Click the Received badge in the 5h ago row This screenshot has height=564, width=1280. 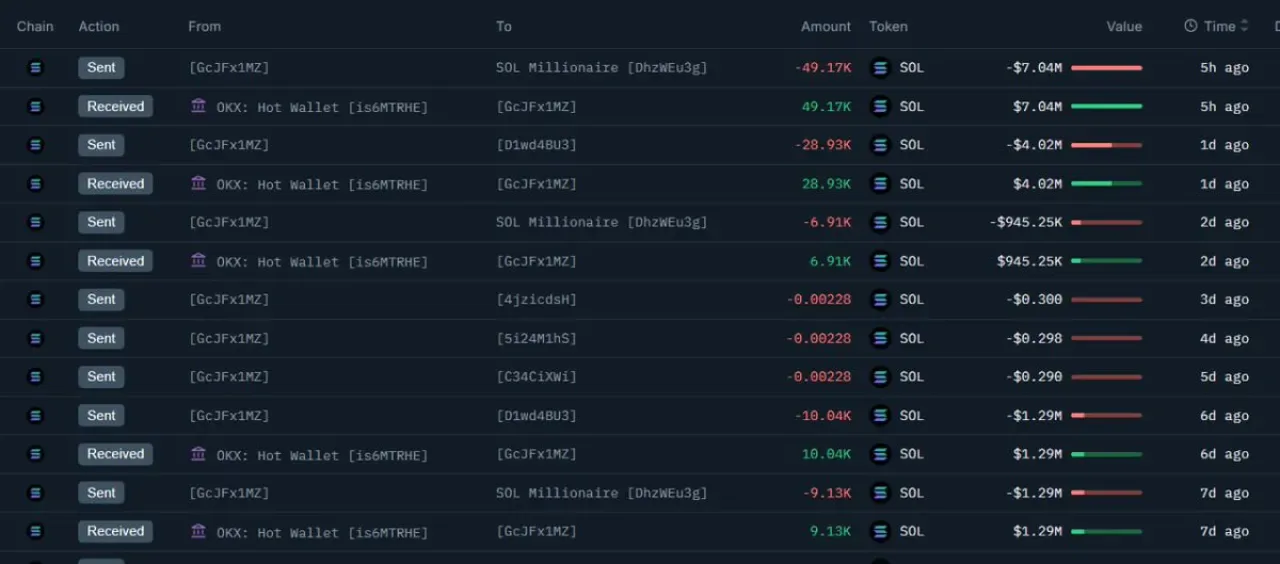116,106
